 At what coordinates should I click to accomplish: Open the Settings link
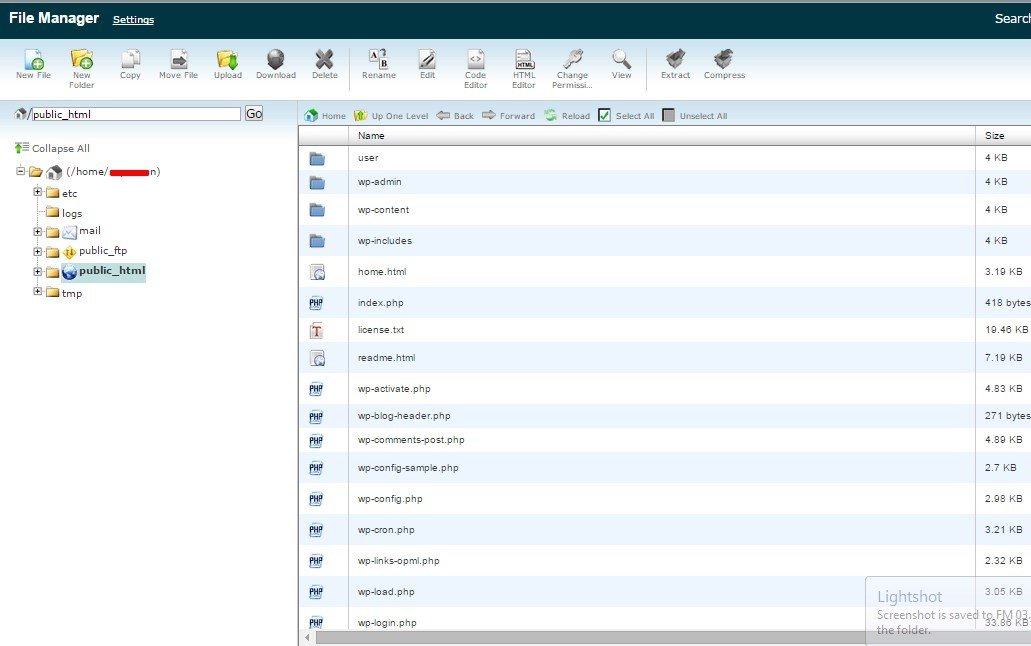(x=133, y=20)
